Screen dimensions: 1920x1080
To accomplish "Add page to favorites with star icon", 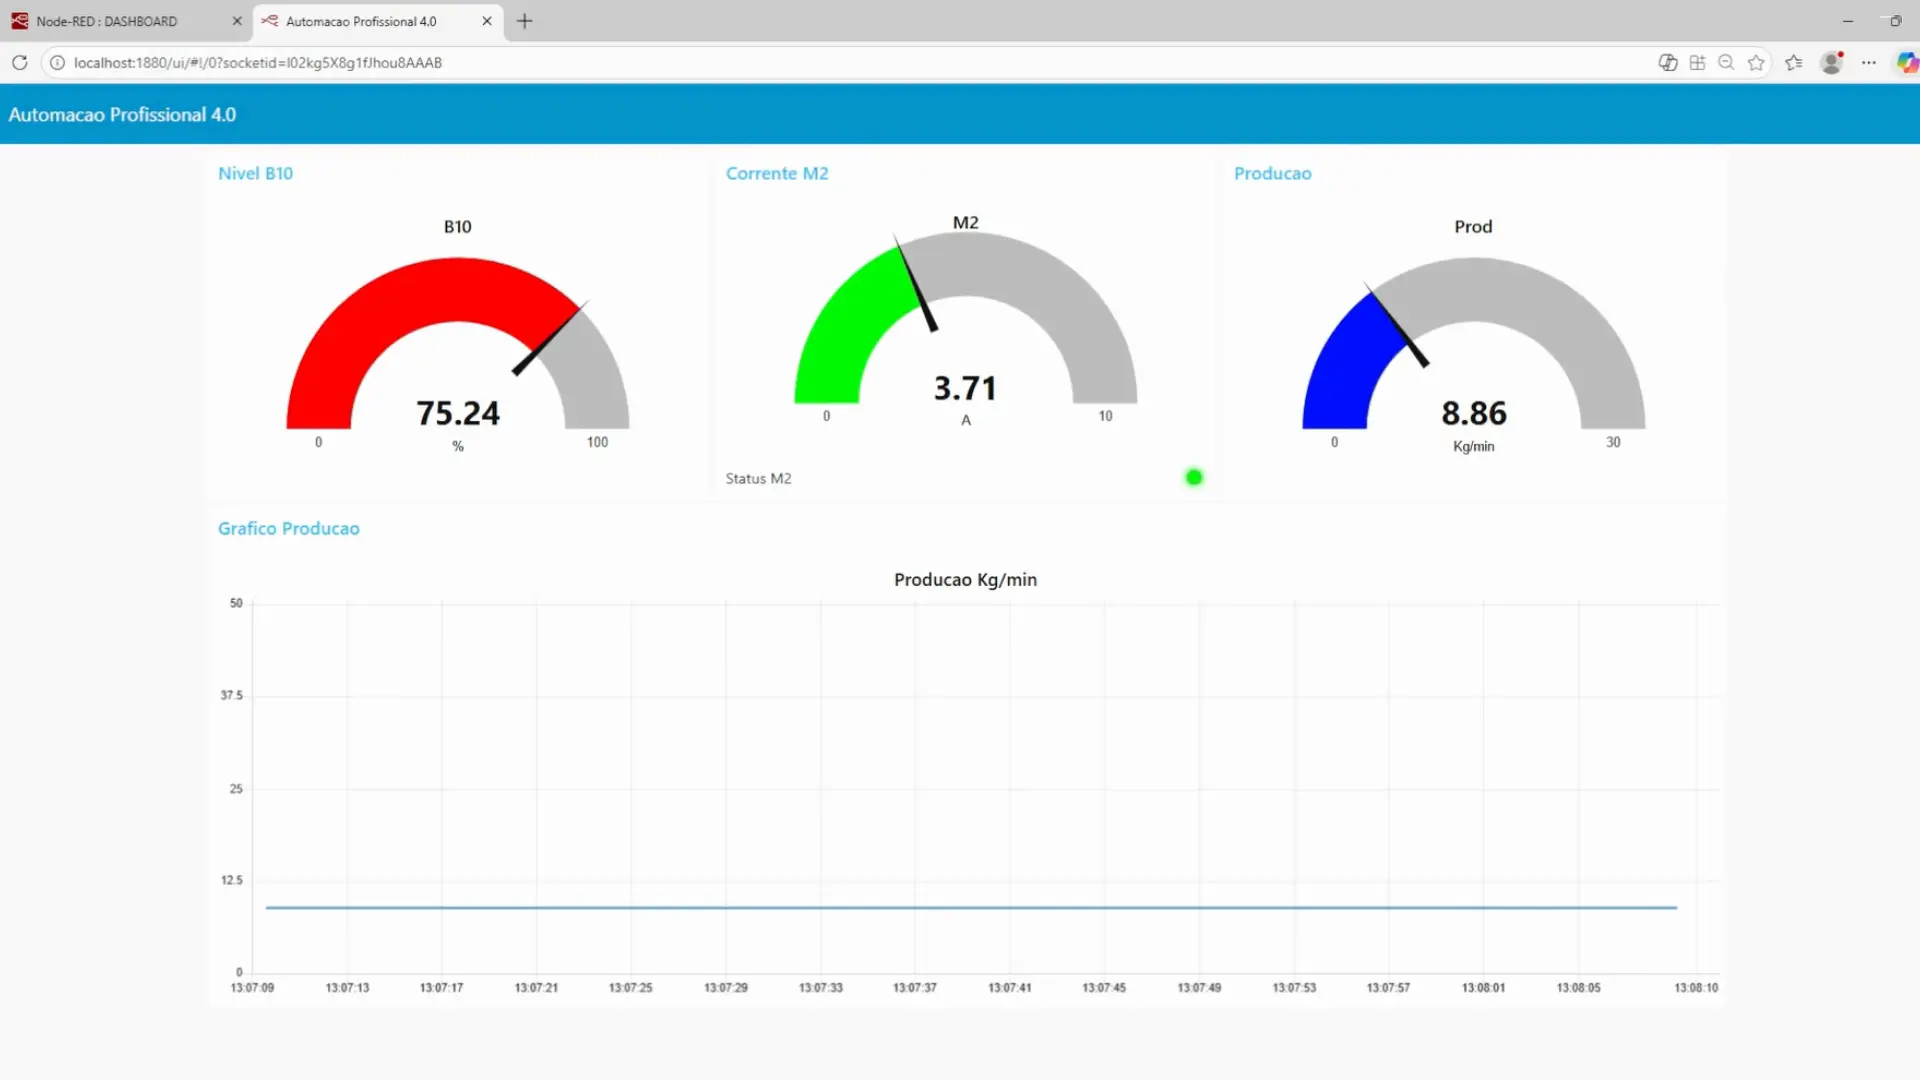I will click(1756, 62).
